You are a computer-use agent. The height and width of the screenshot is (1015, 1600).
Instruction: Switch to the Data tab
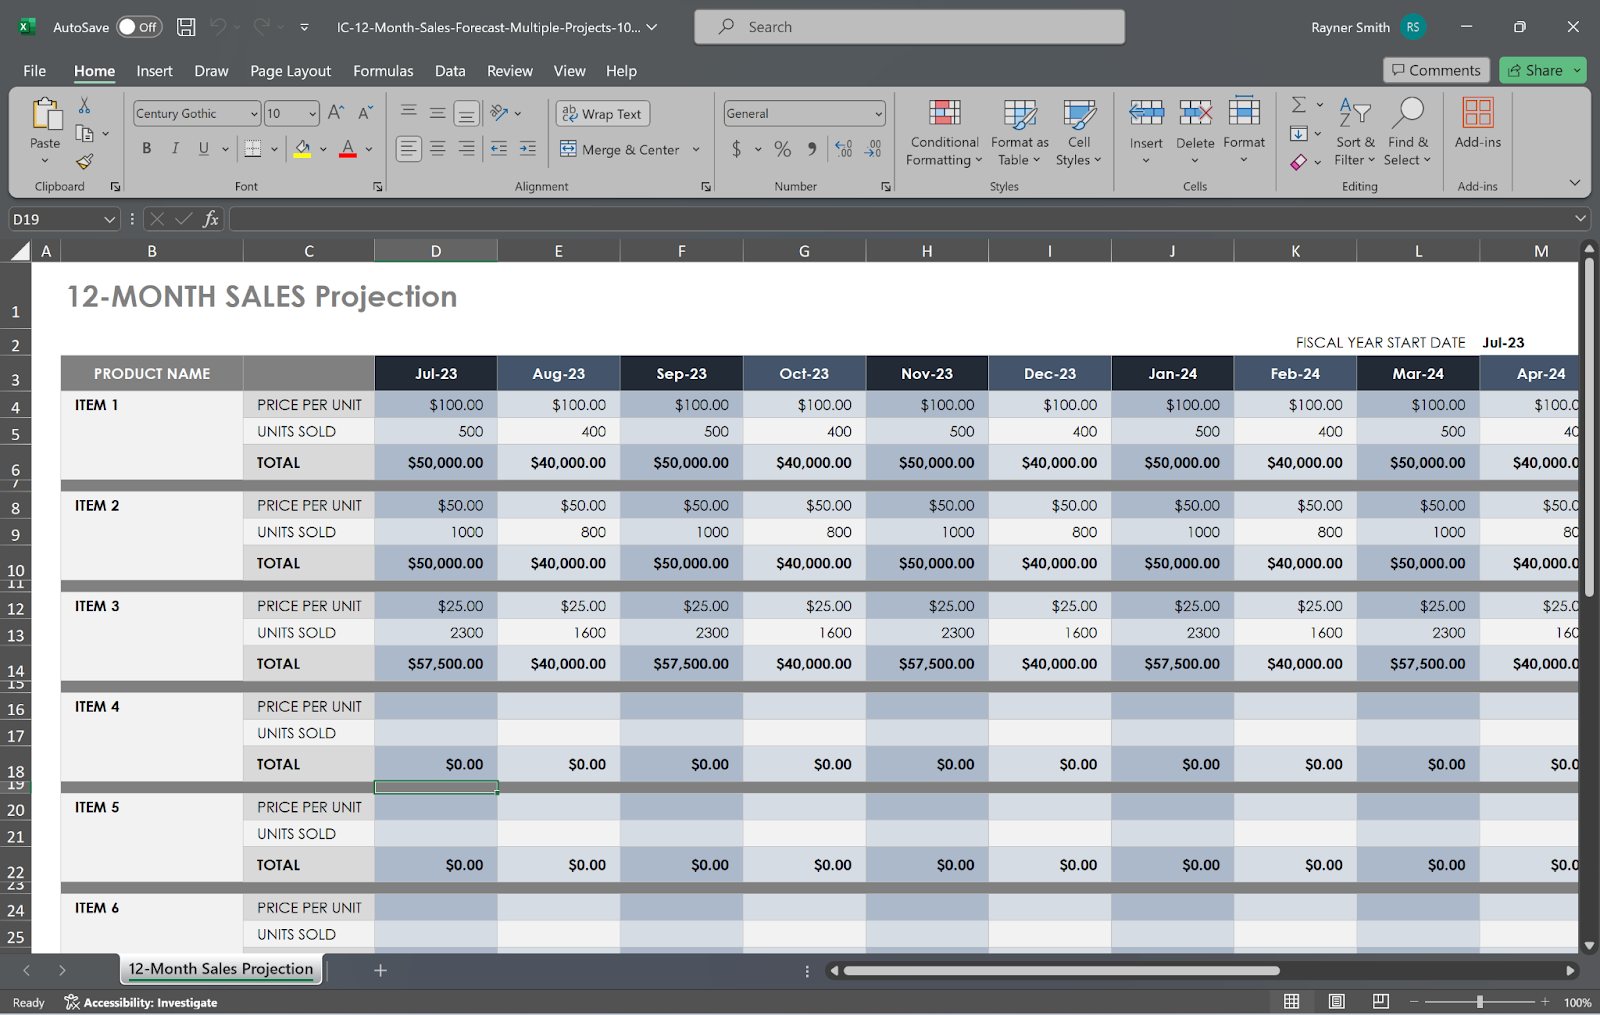[x=450, y=71]
